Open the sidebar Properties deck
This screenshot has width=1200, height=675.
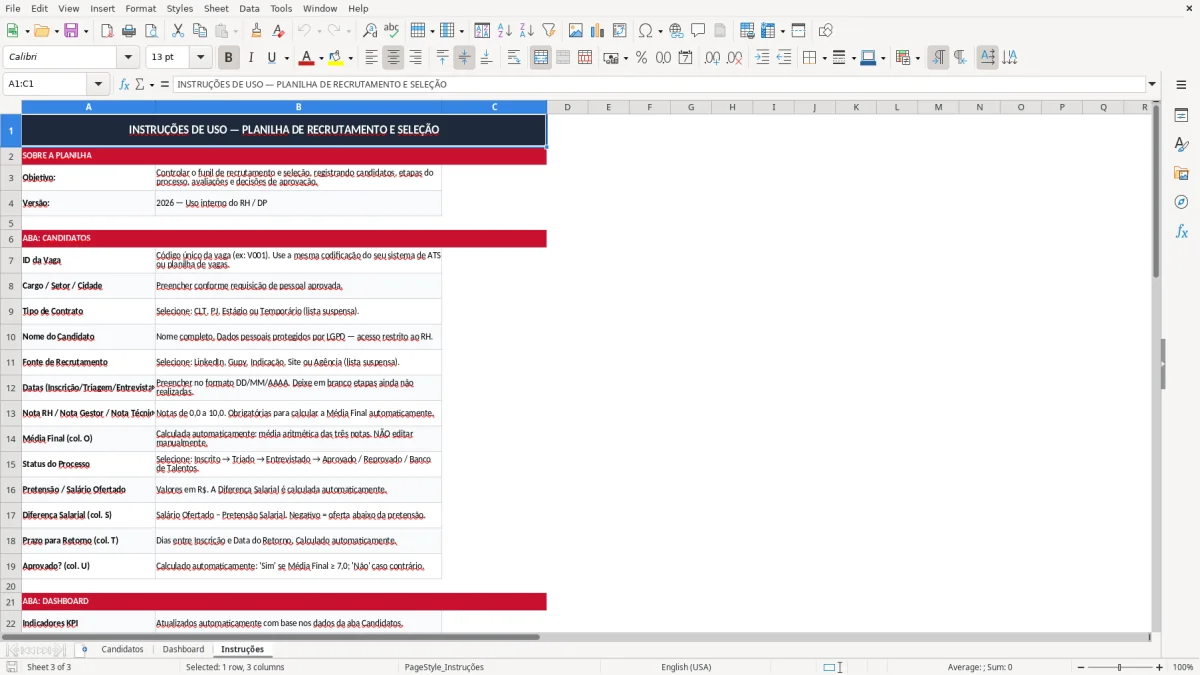tap(1181, 116)
